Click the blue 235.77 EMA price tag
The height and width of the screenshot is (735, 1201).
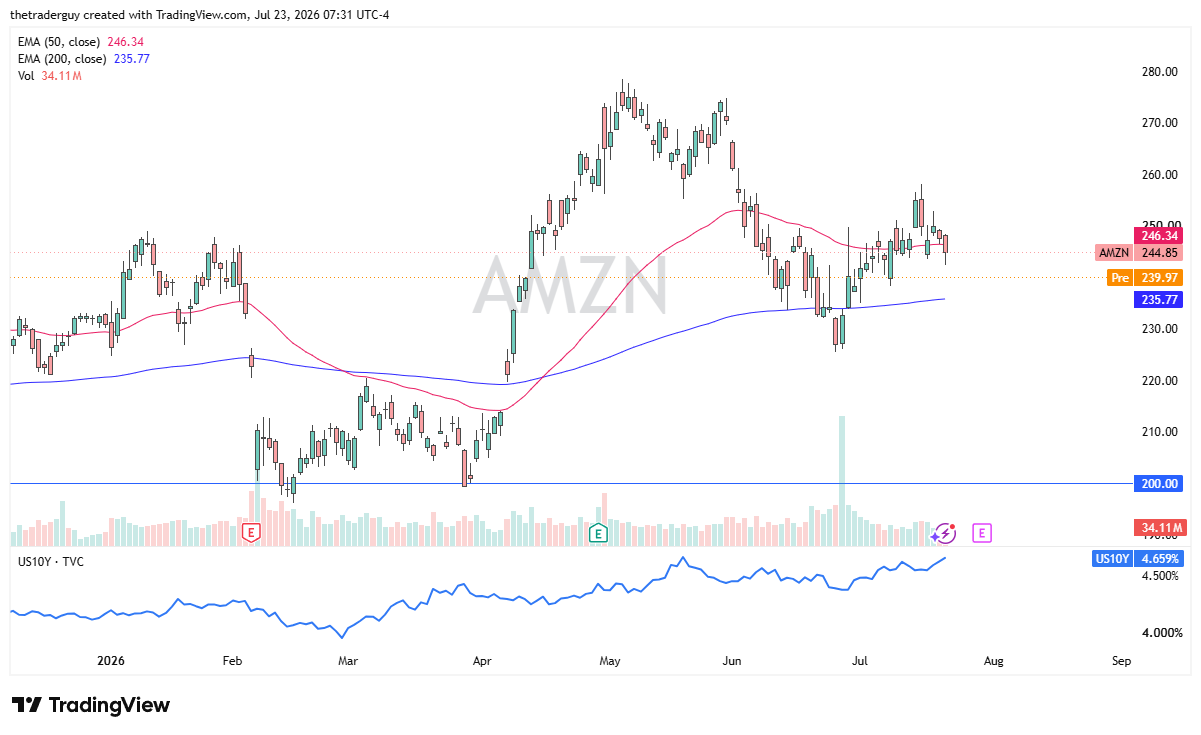[x=1158, y=299]
